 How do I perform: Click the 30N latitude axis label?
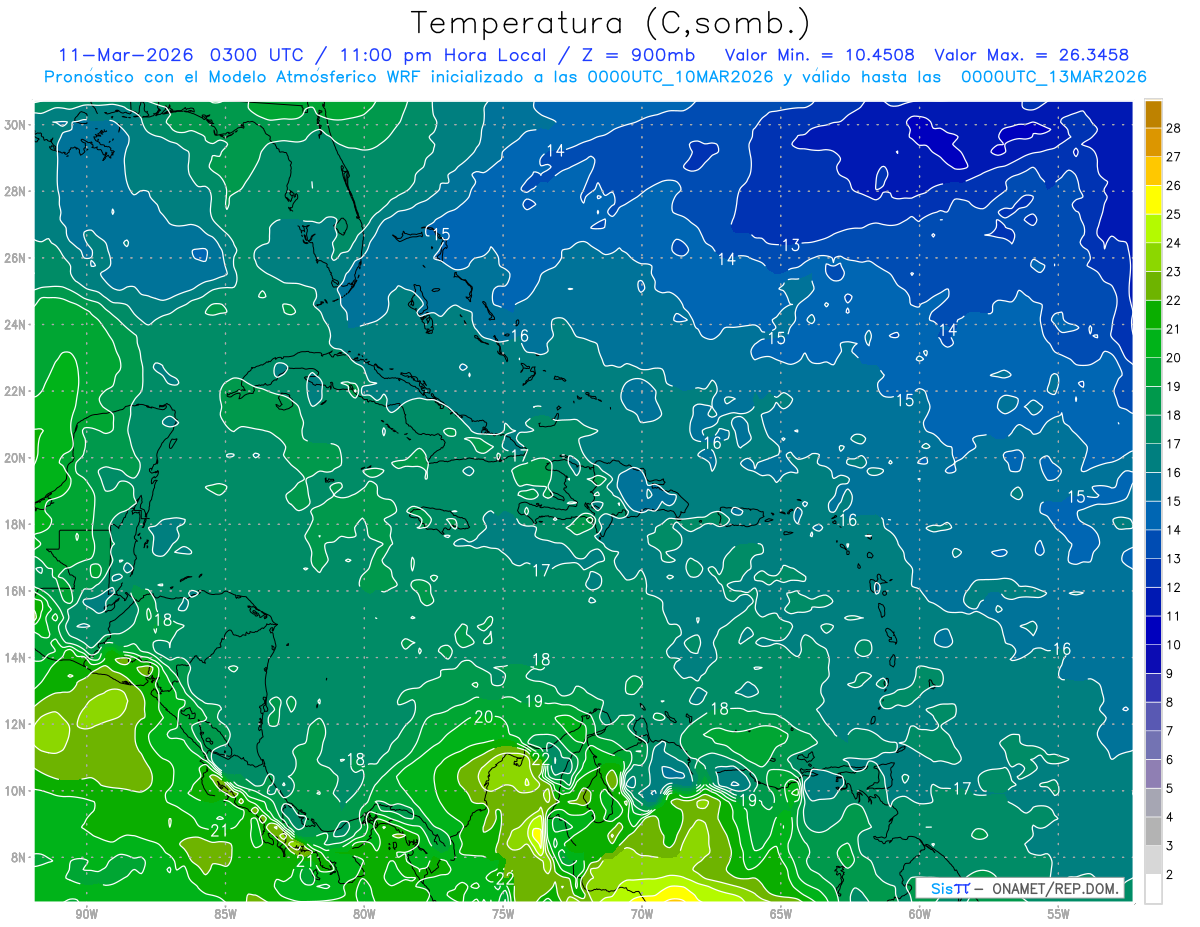pos(16,124)
